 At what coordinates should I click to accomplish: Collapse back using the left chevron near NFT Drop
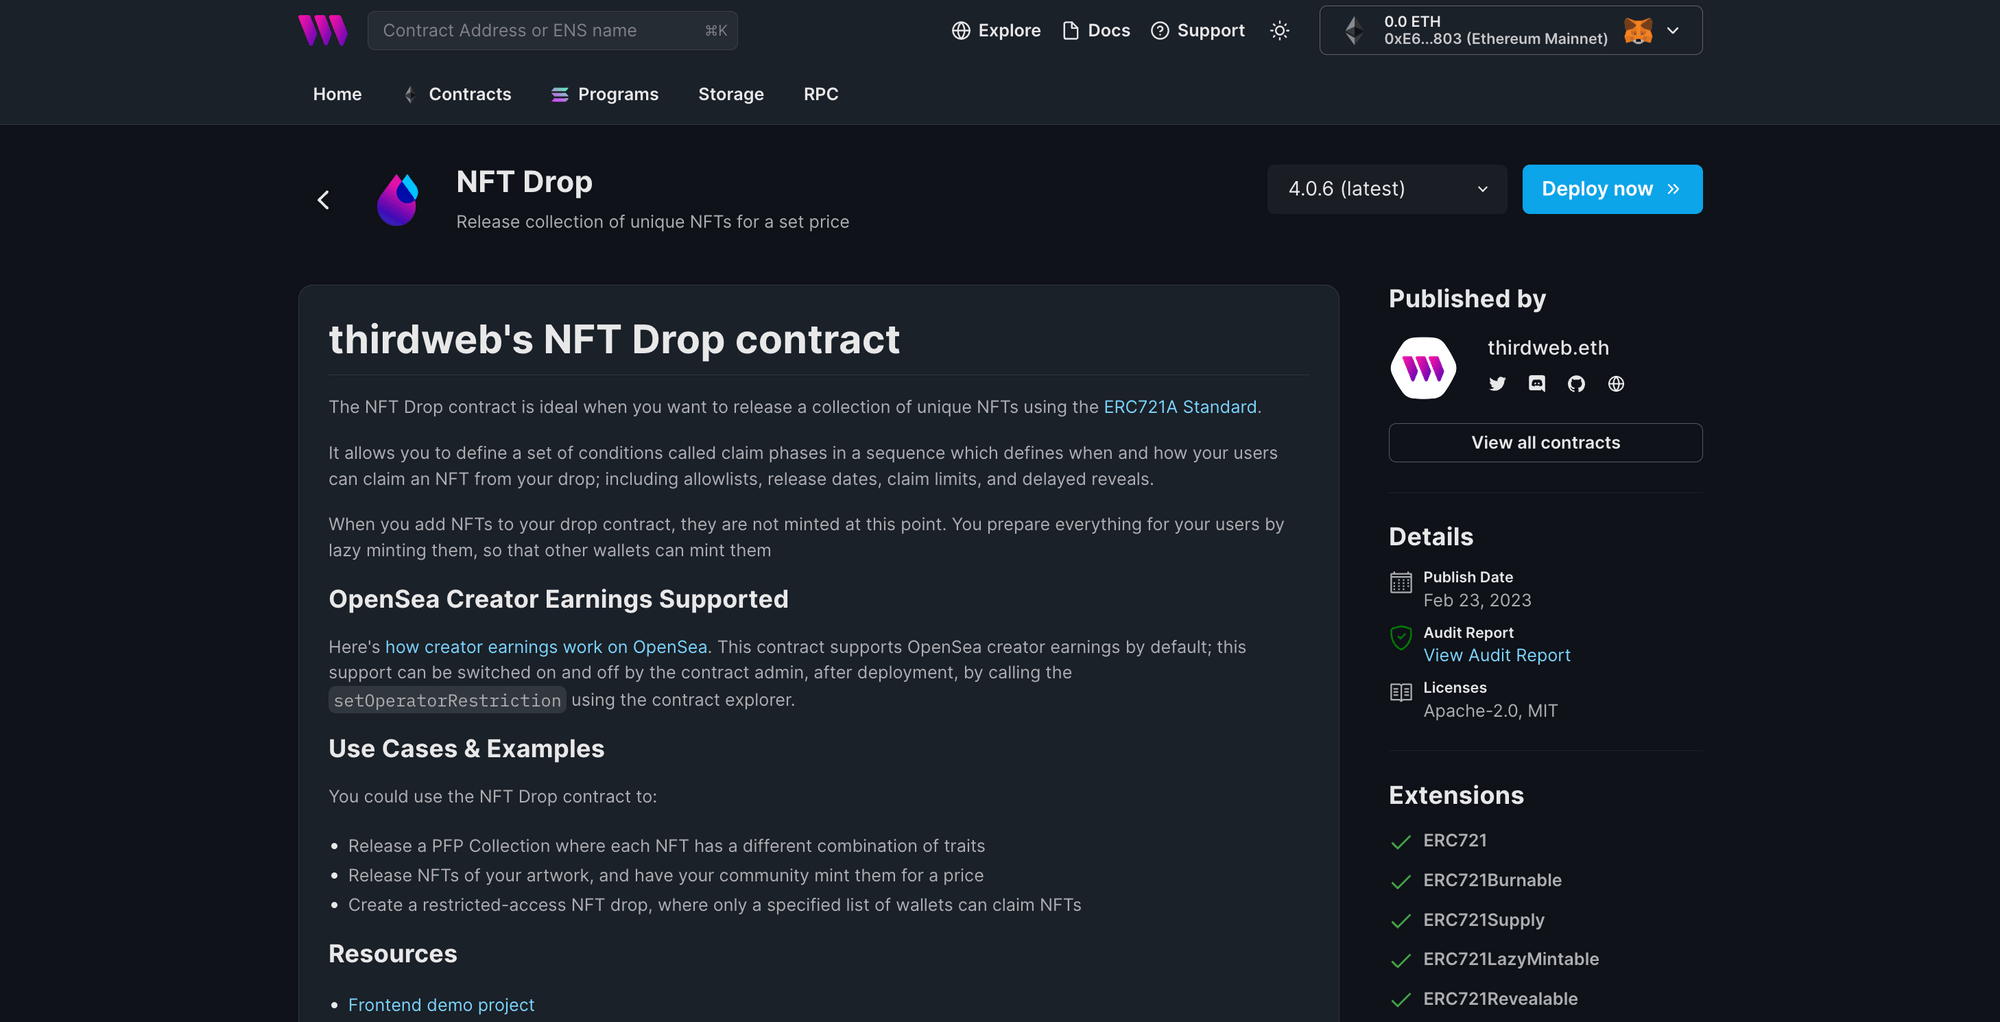point(323,199)
